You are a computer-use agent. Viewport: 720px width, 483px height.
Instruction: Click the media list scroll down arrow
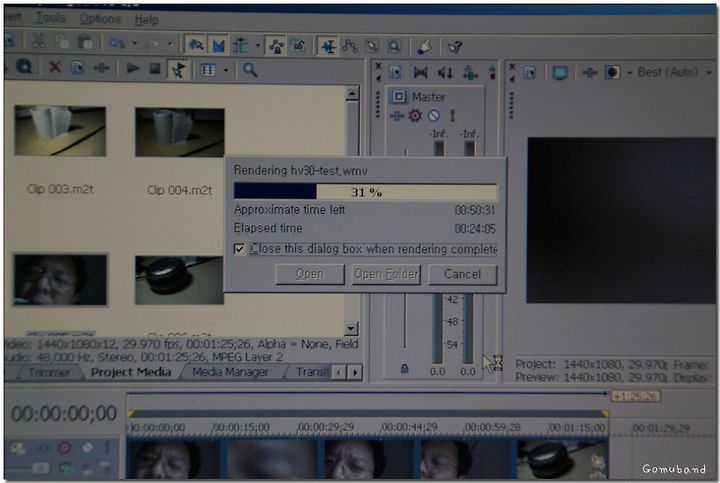click(351, 328)
